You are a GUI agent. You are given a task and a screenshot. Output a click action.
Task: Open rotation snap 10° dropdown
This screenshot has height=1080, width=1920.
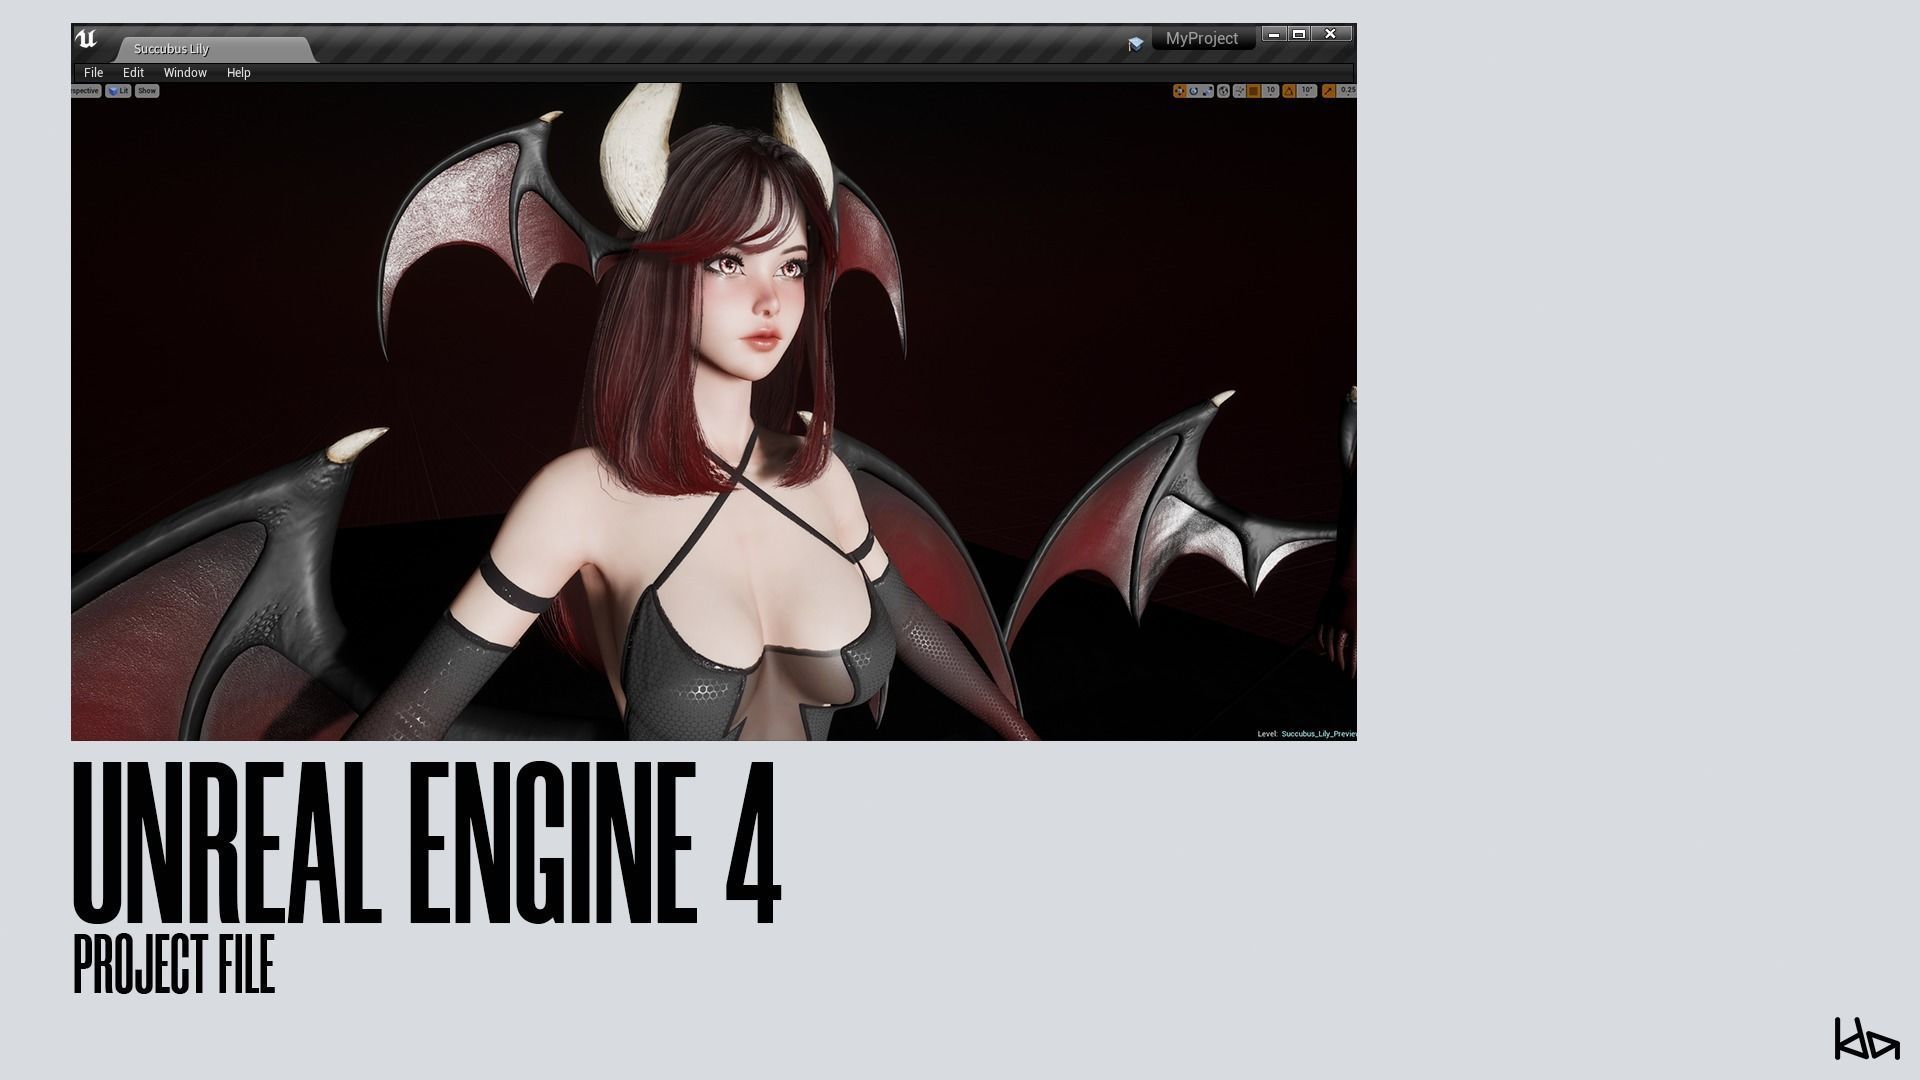[1307, 91]
